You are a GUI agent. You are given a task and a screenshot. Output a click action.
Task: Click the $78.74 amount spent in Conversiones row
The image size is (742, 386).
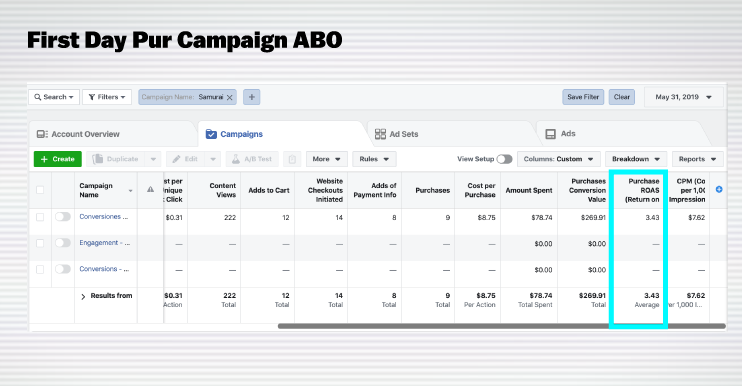pyautogui.click(x=542, y=218)
